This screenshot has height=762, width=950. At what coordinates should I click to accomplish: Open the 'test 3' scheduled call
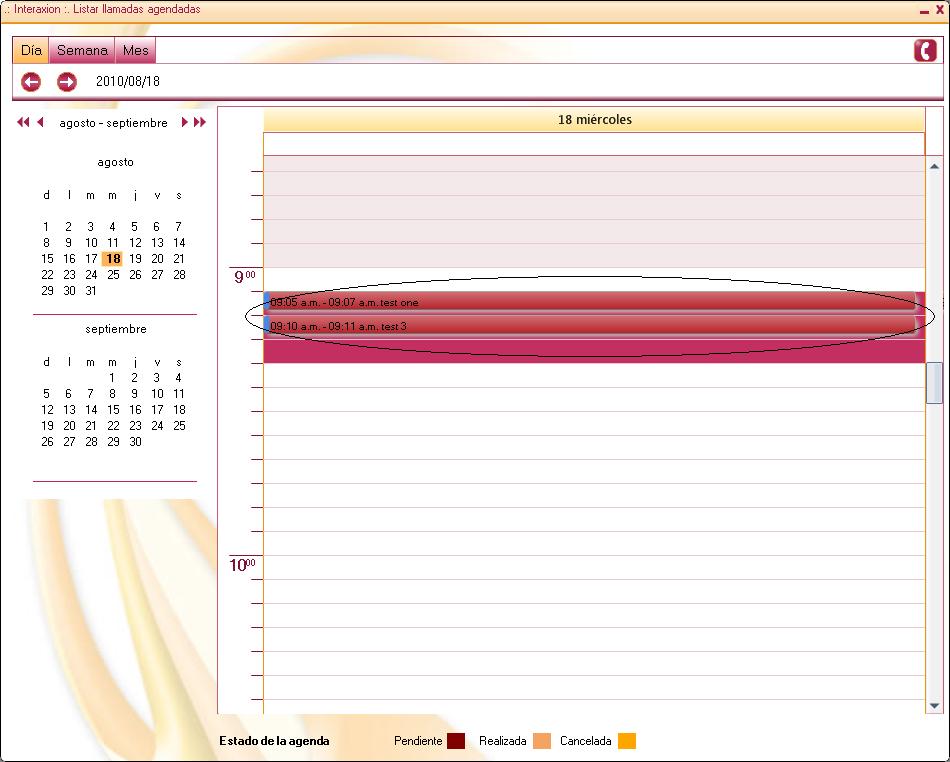pos(590,326)
